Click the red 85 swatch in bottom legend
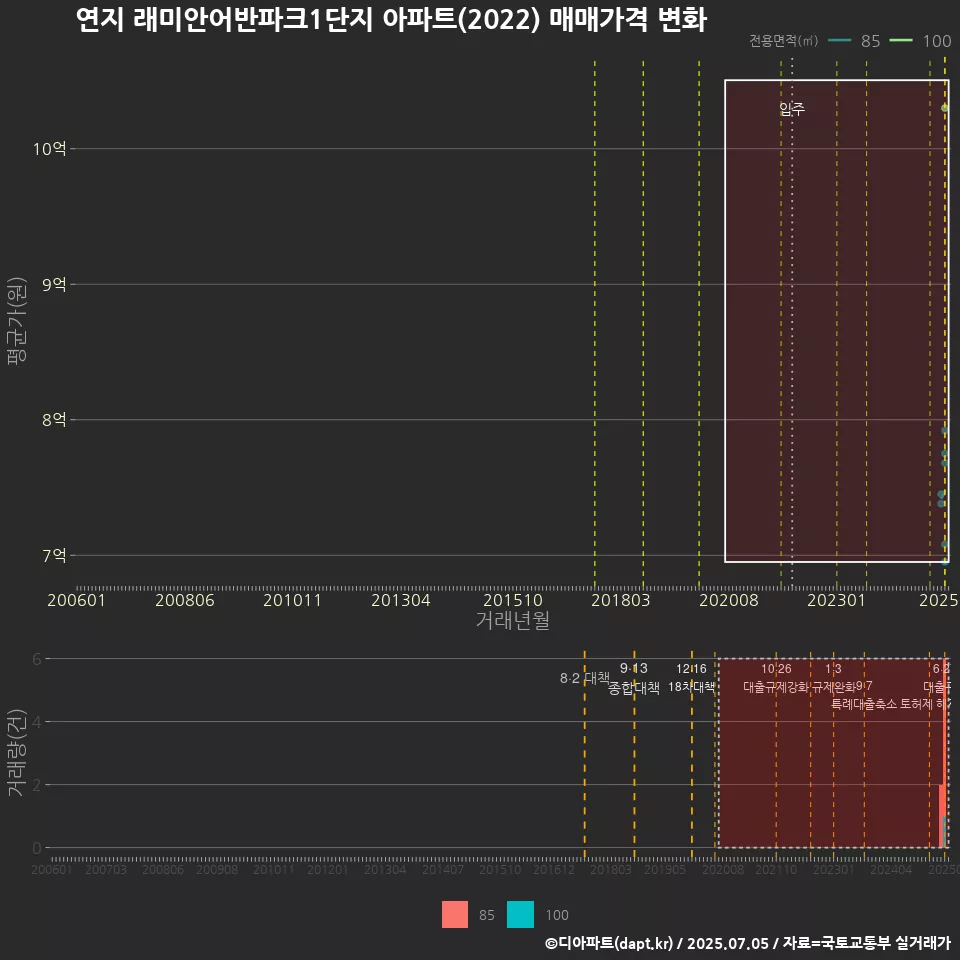Viewport: 960px width, 960px height. point(454,914)
